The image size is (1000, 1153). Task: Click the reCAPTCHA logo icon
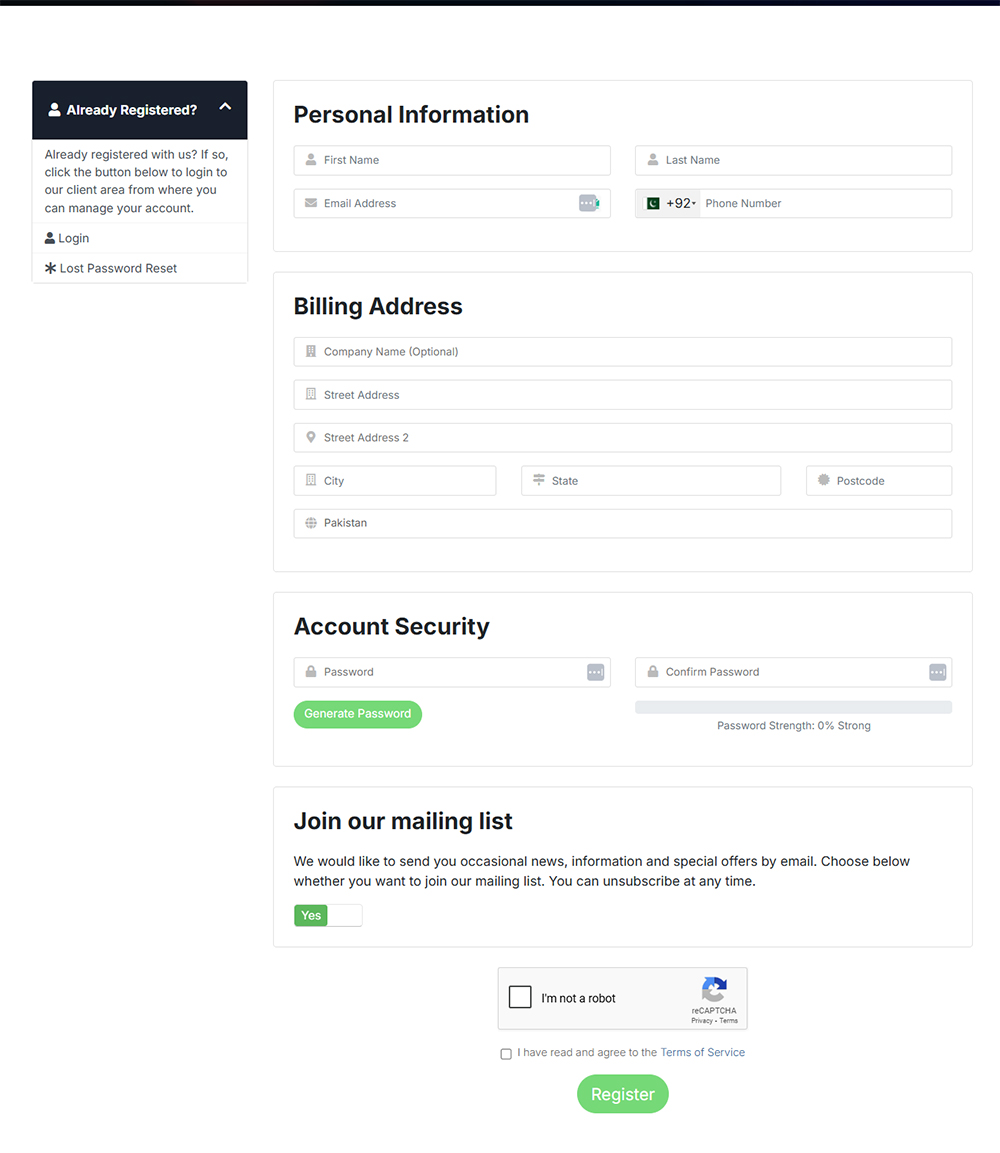coord(714,990)
